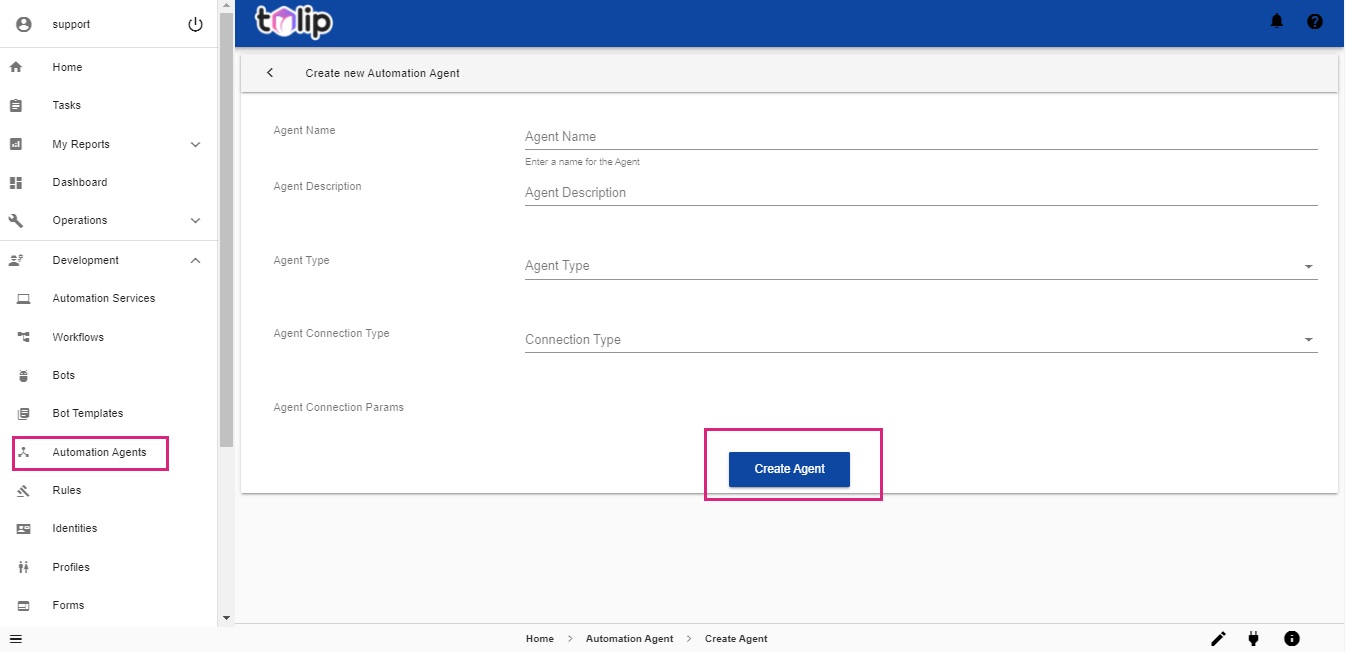
Task: Click the plug connection icon in footer
Action: point(1253,638)
